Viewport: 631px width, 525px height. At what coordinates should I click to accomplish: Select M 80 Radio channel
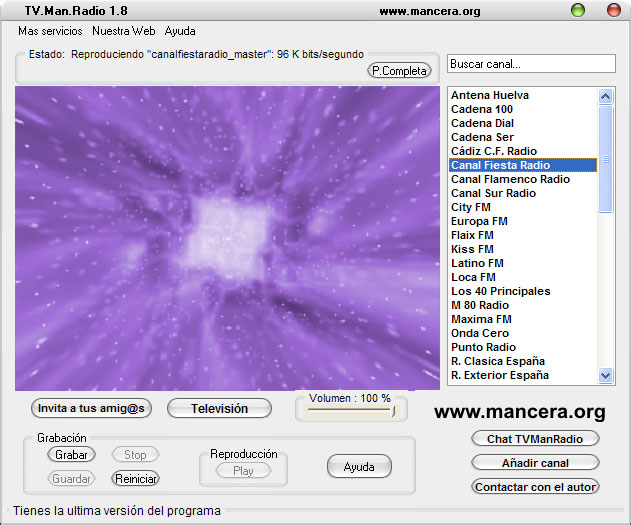click(523, 305)
